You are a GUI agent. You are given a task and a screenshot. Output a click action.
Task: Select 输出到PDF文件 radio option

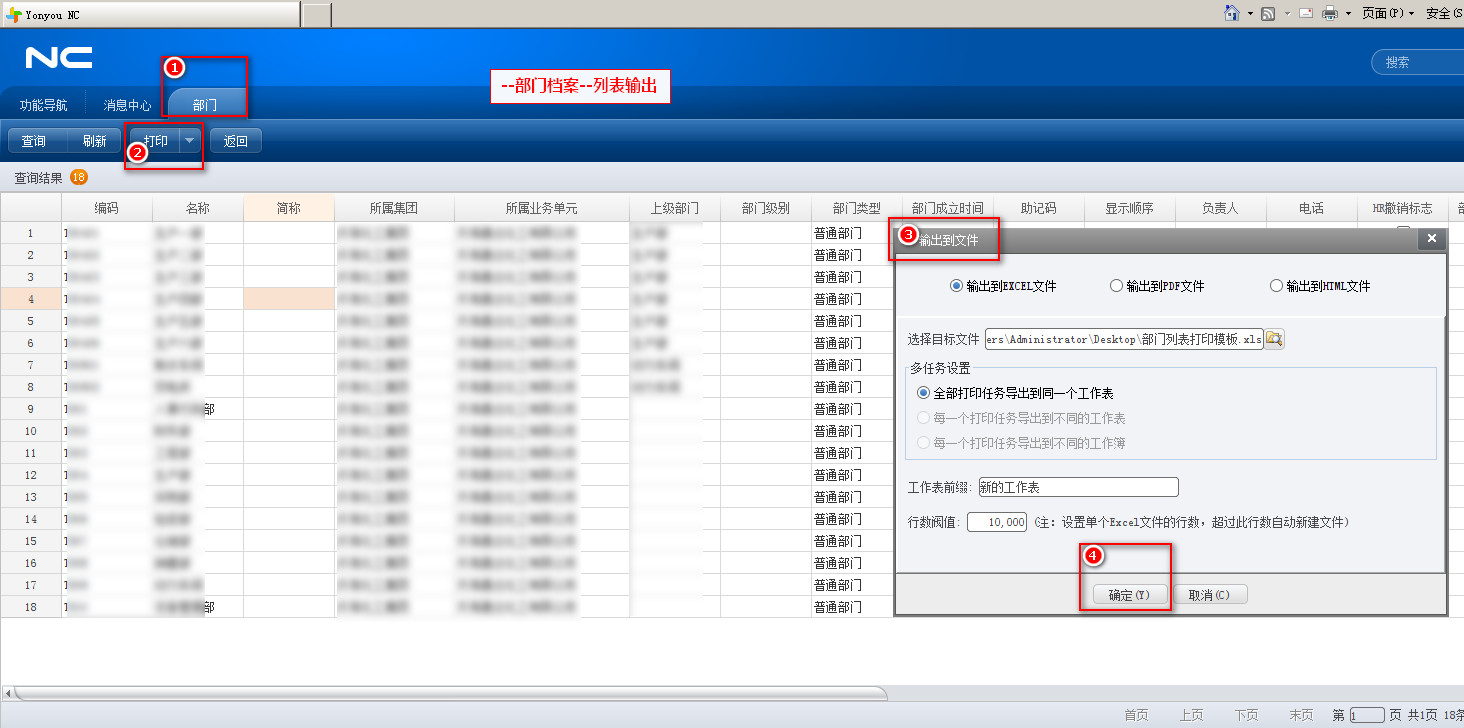[x=1116, y=286]
